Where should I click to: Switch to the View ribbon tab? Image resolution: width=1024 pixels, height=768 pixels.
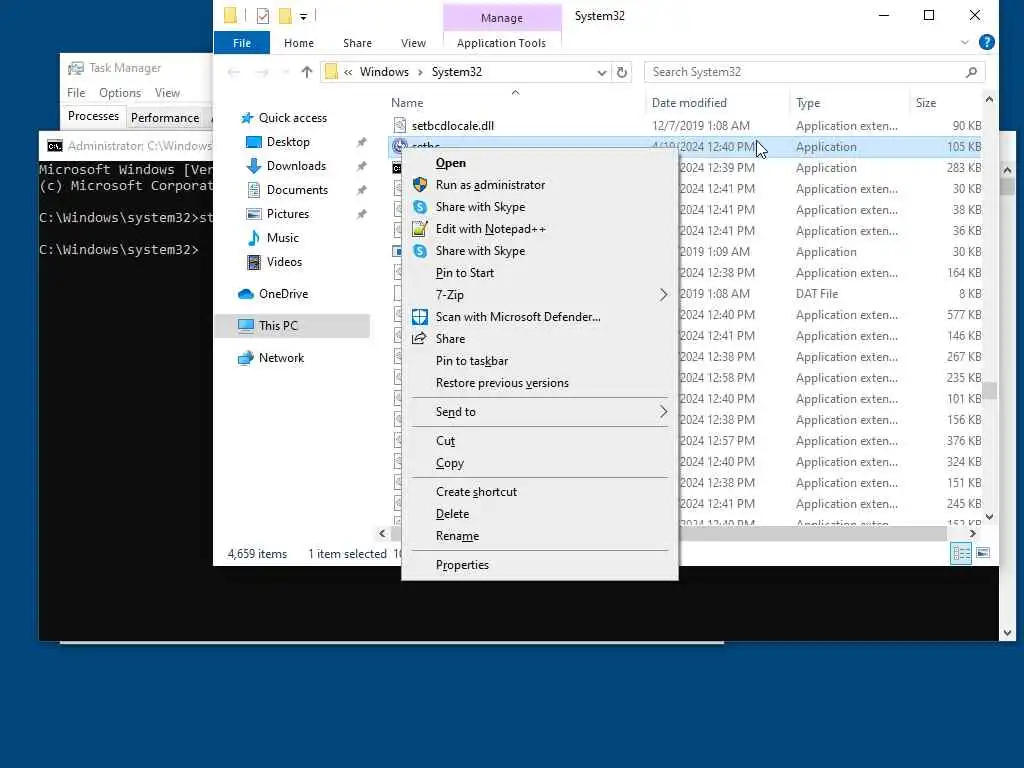pos(413,43)
